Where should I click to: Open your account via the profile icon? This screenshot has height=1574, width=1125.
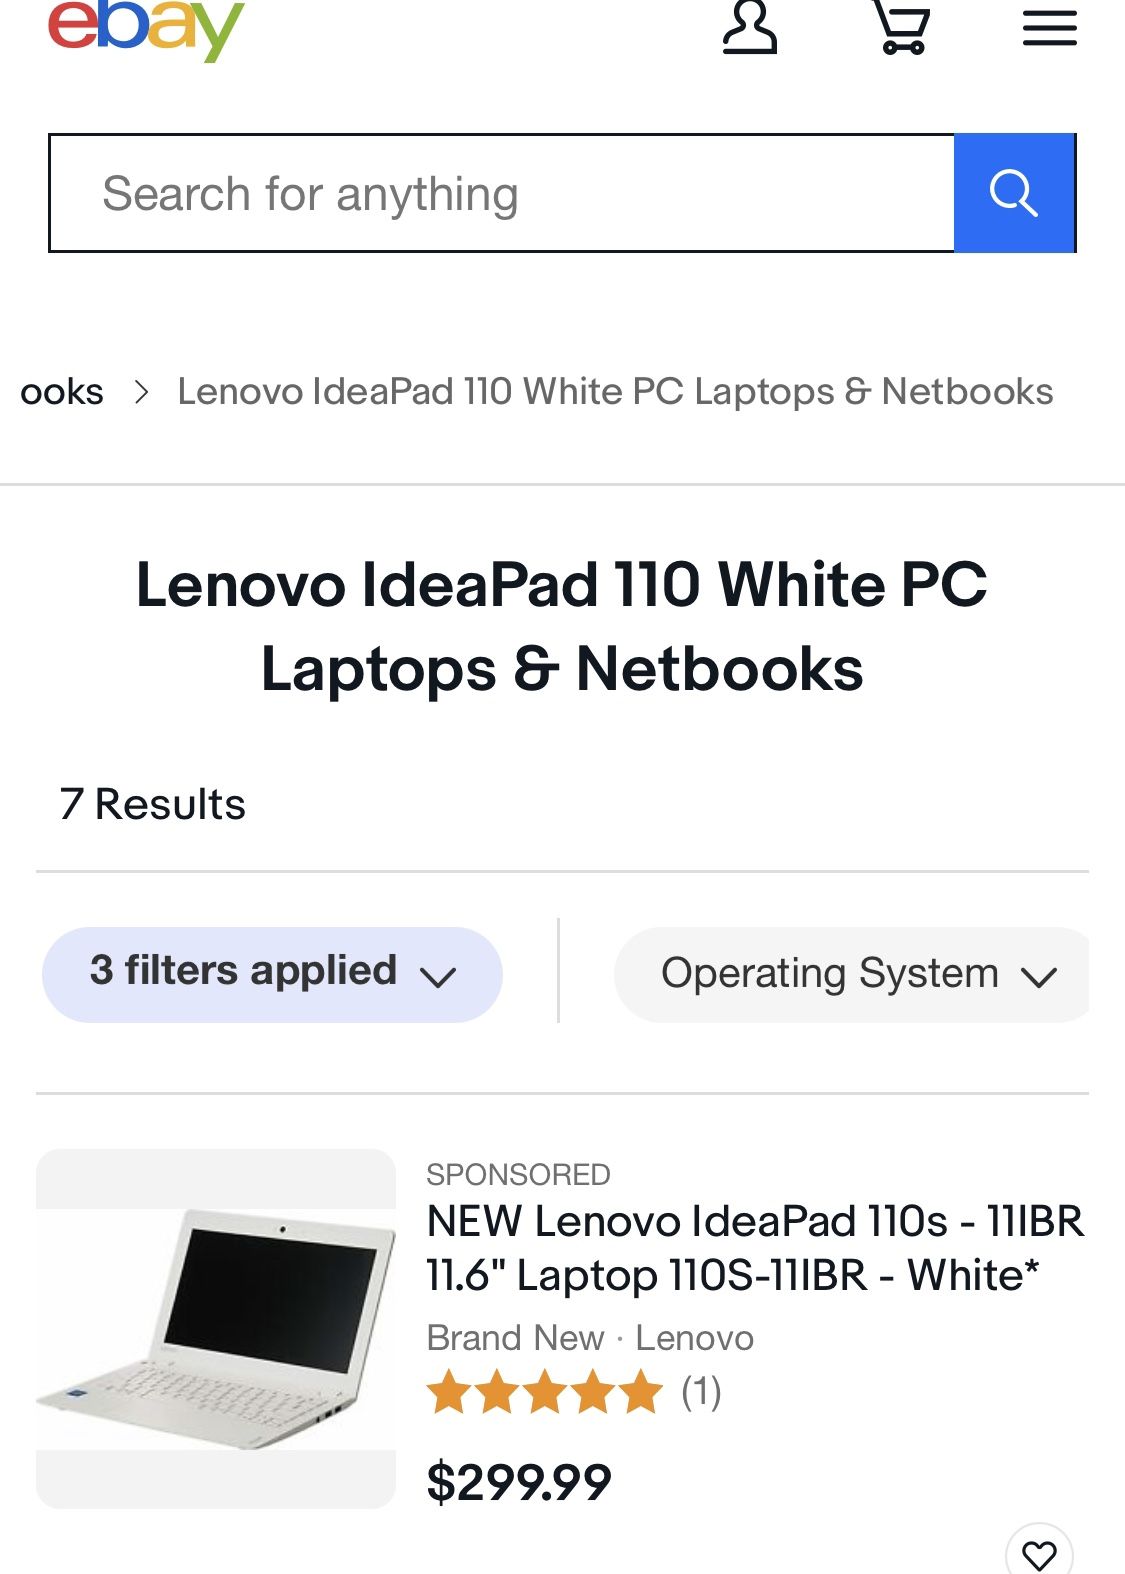click(x=749, y=27)
